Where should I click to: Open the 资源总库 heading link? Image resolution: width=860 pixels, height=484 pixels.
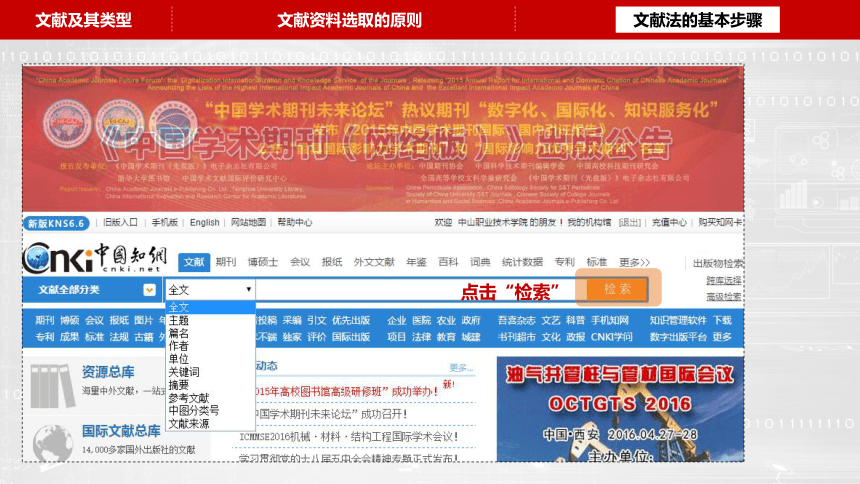[x=108, y=372]
